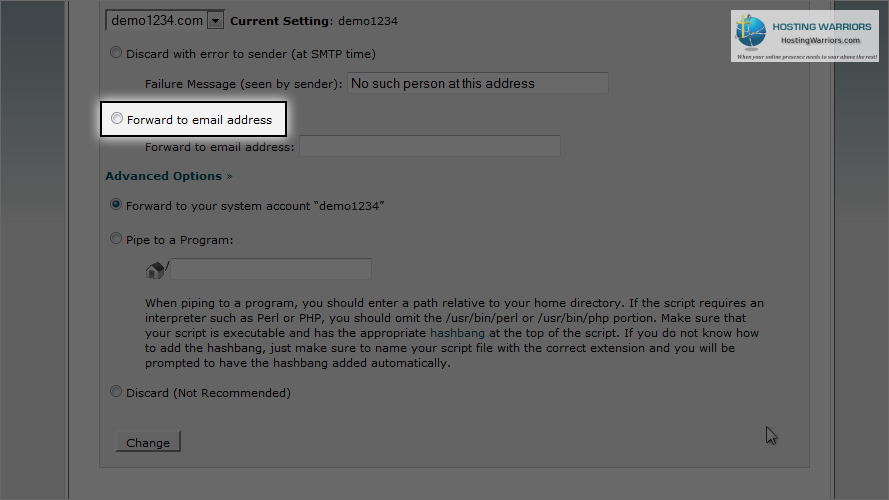This screenshot has width=889, height=500.
Task: Click the HostingWarriors.com watermark text
Action: click(x=820, y=40)
